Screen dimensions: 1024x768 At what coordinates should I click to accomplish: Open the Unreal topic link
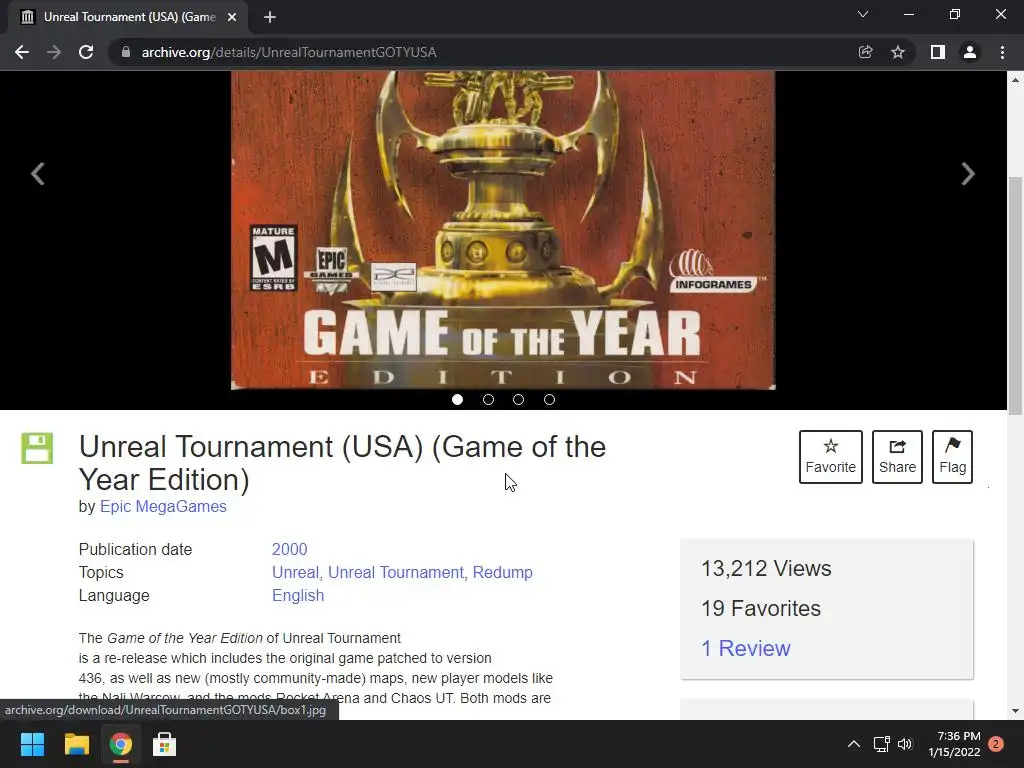295,572
